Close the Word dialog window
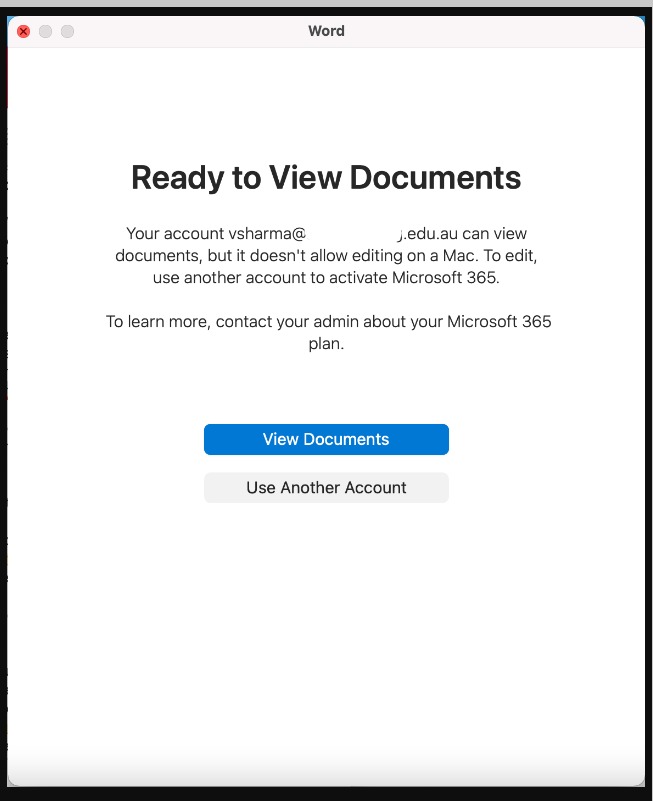Screen dimensions: 653x801 24,32
